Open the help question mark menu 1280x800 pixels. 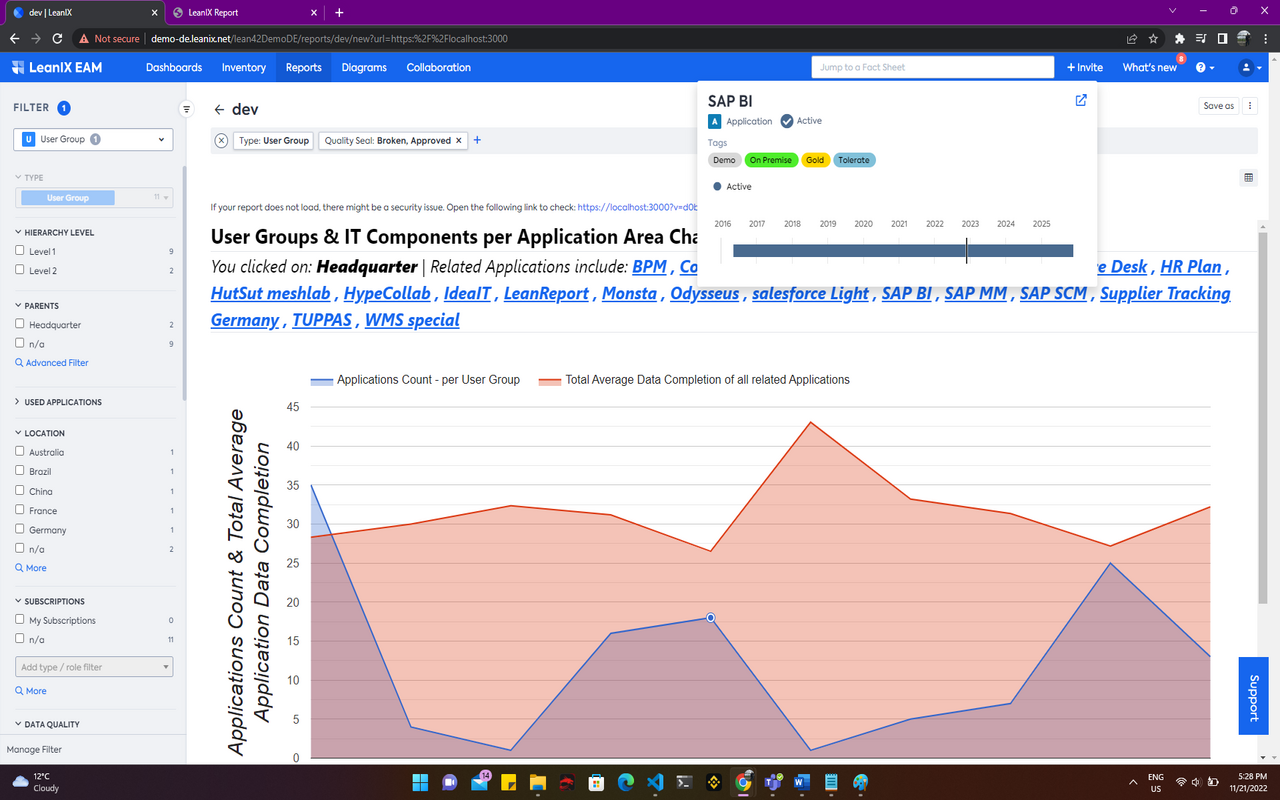[x=1204, y=67]
